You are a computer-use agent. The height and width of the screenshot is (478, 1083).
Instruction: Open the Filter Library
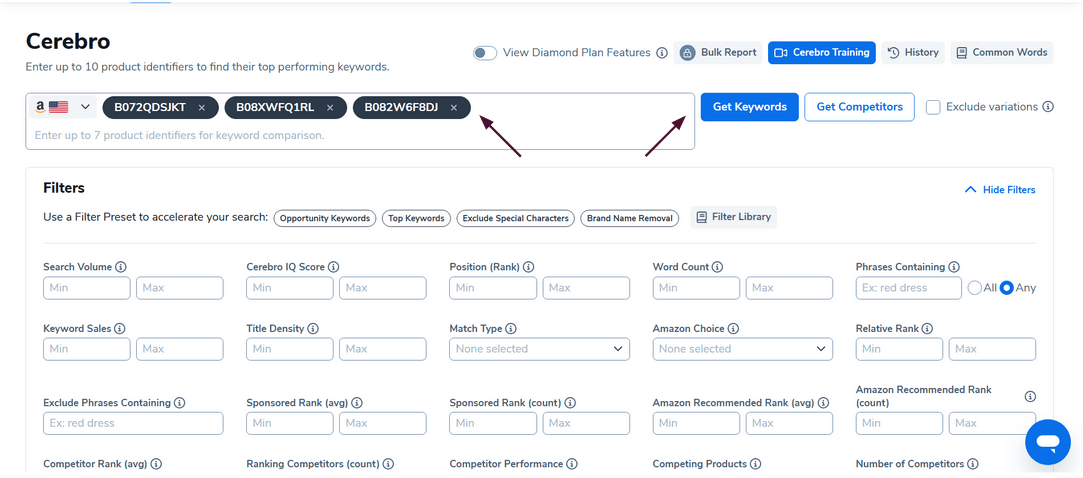pos(733,217)
